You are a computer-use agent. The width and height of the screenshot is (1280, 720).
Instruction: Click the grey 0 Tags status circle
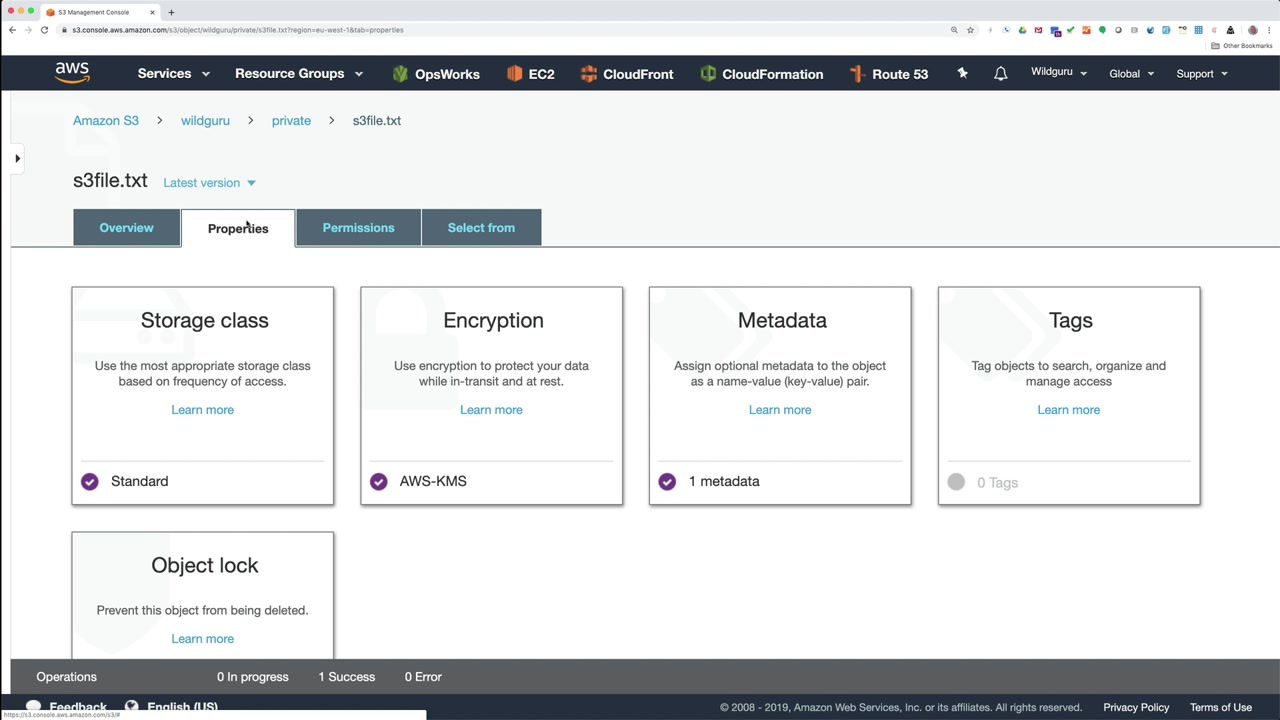[956, 482]
